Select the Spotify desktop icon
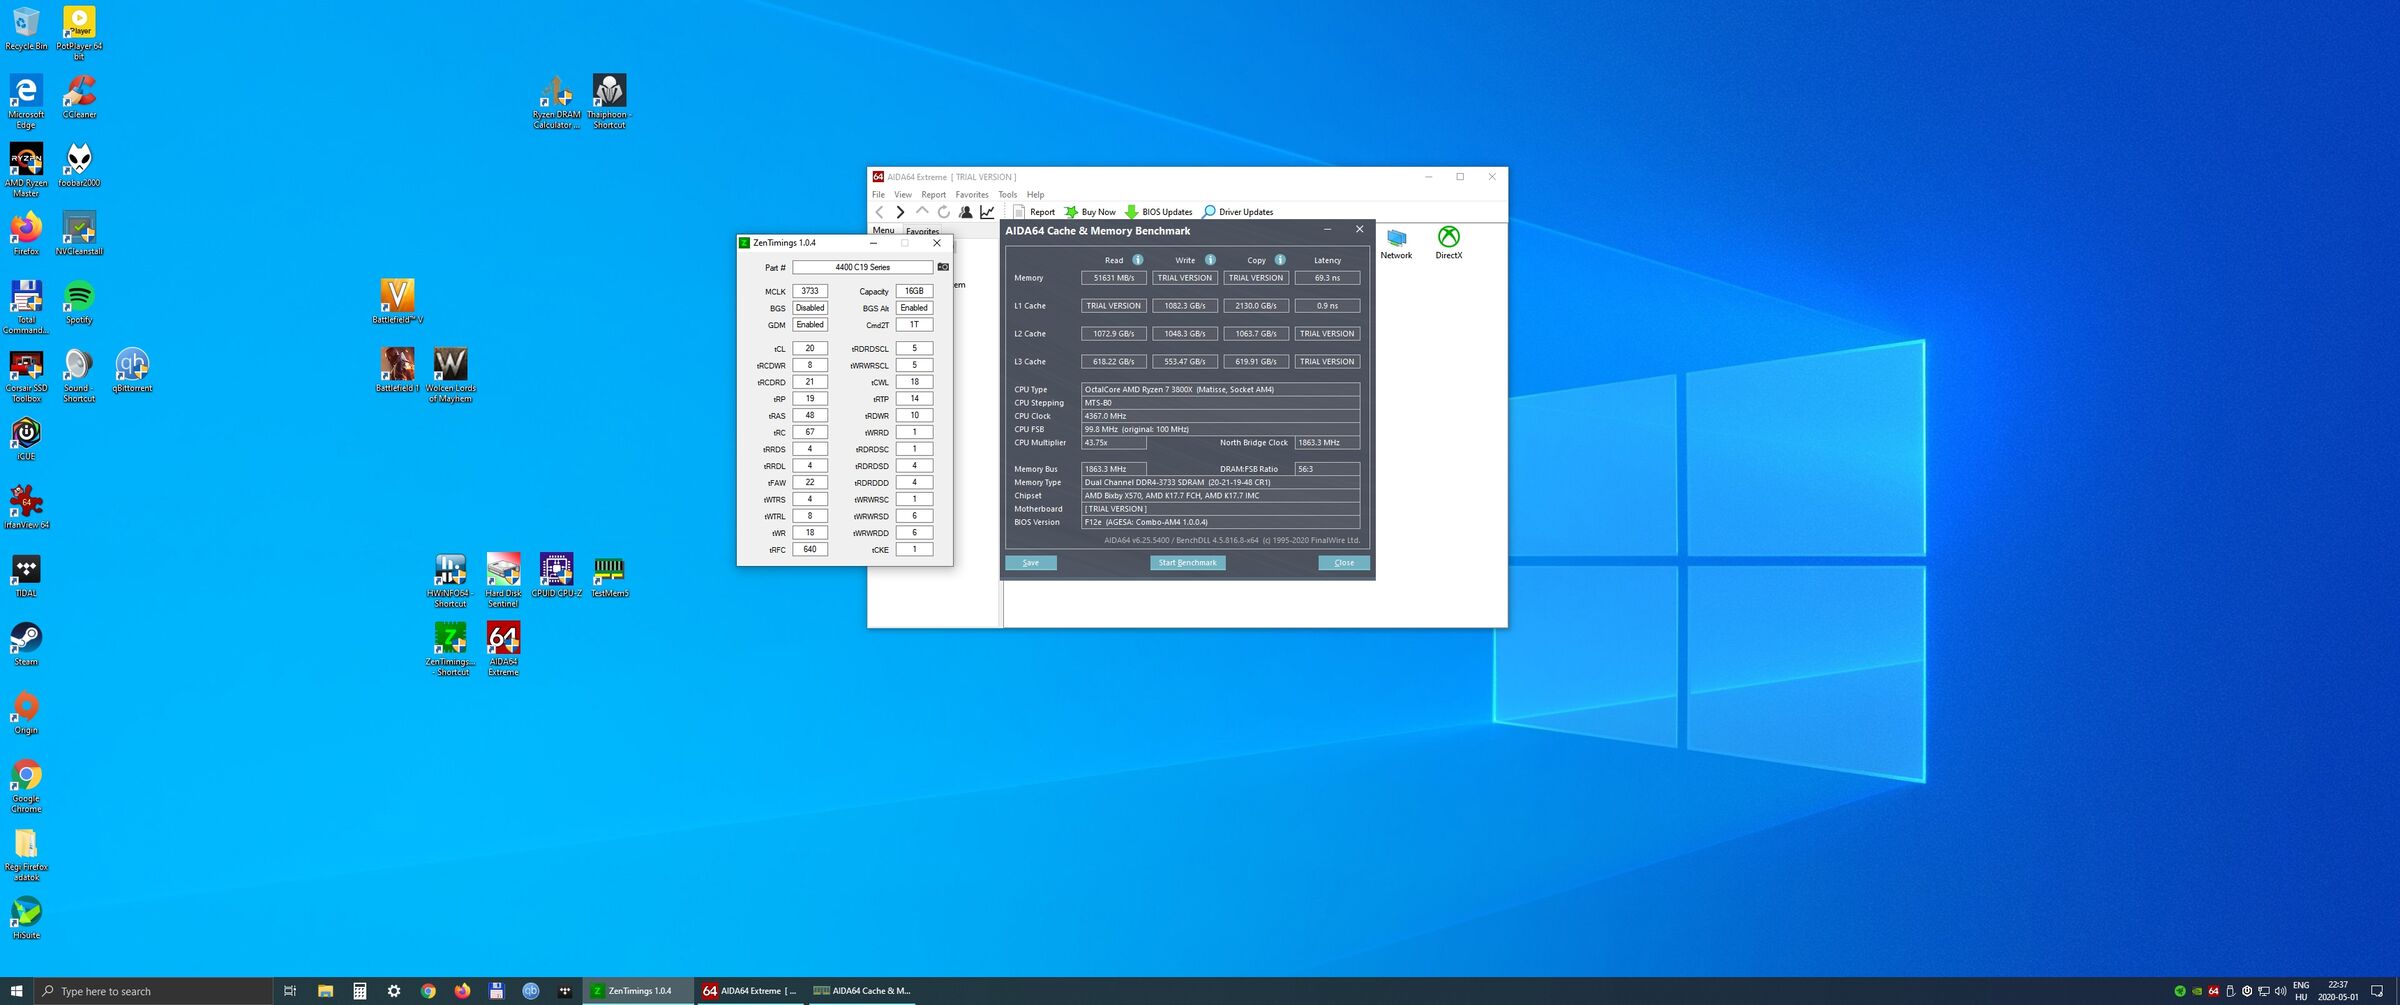 pyautogui.click(x=79, y=302)
